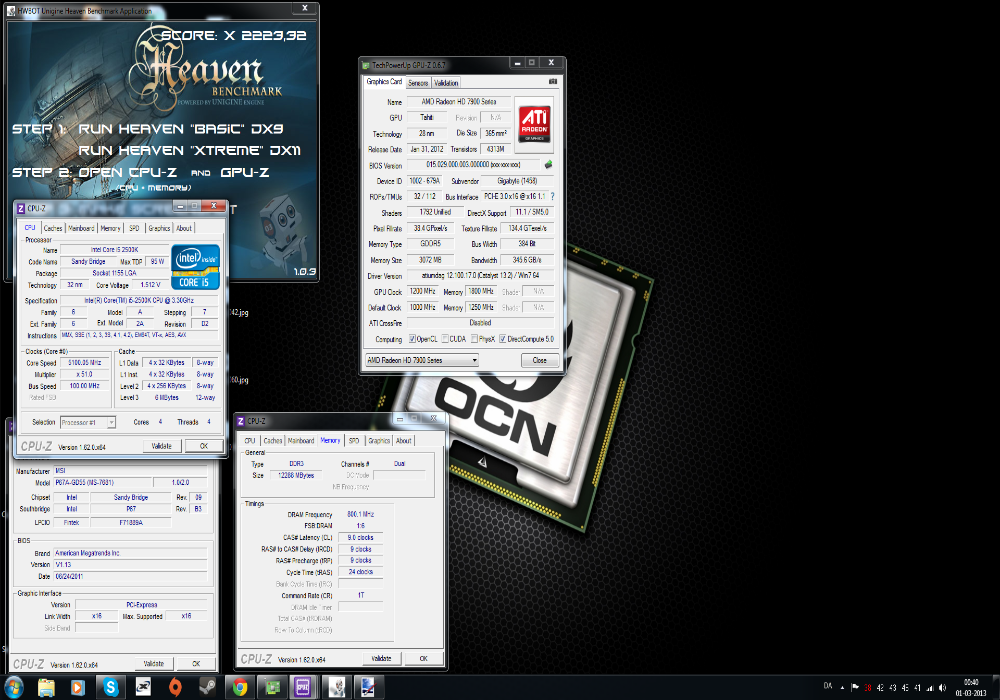Click Validate in CPU-Z Memory window
Viewport: 1000px width, 700px height.
(381, 659)
